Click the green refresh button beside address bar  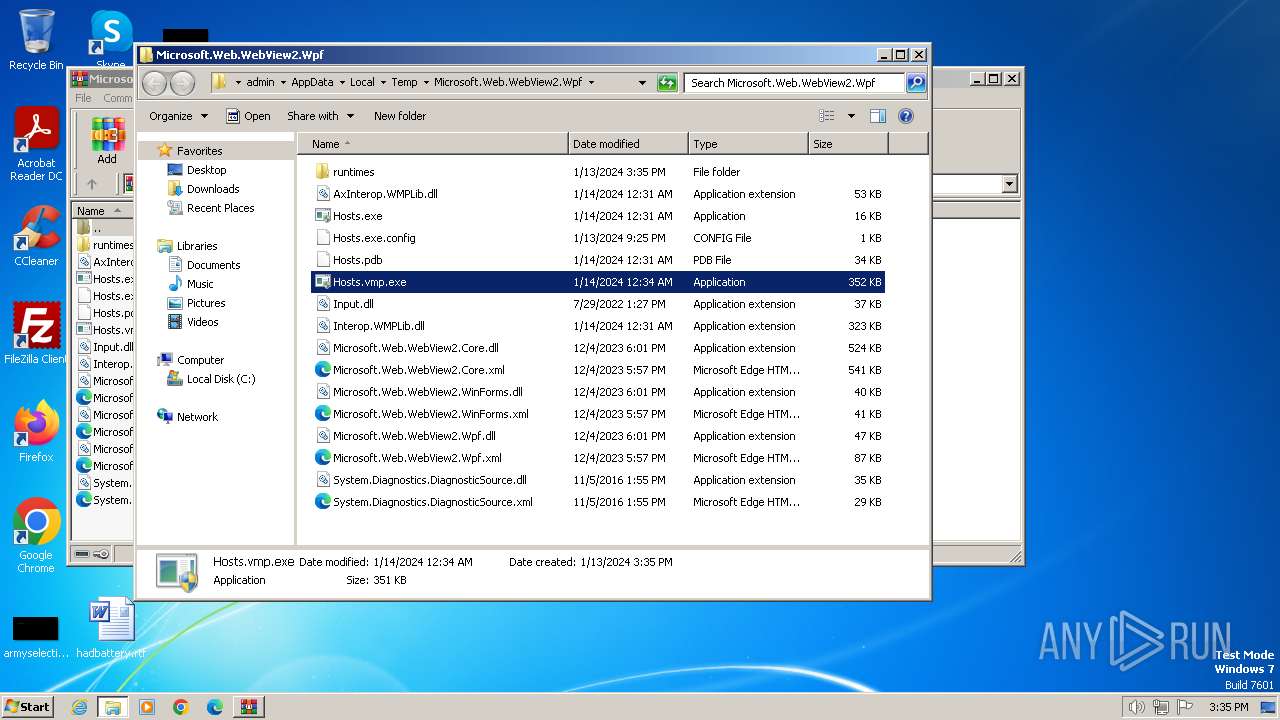(x=667, y=83)
